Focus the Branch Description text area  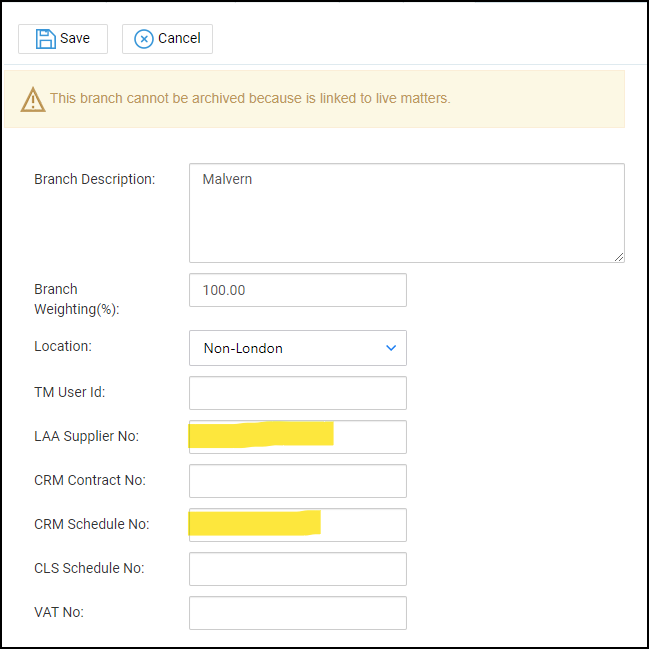[406, 213]
